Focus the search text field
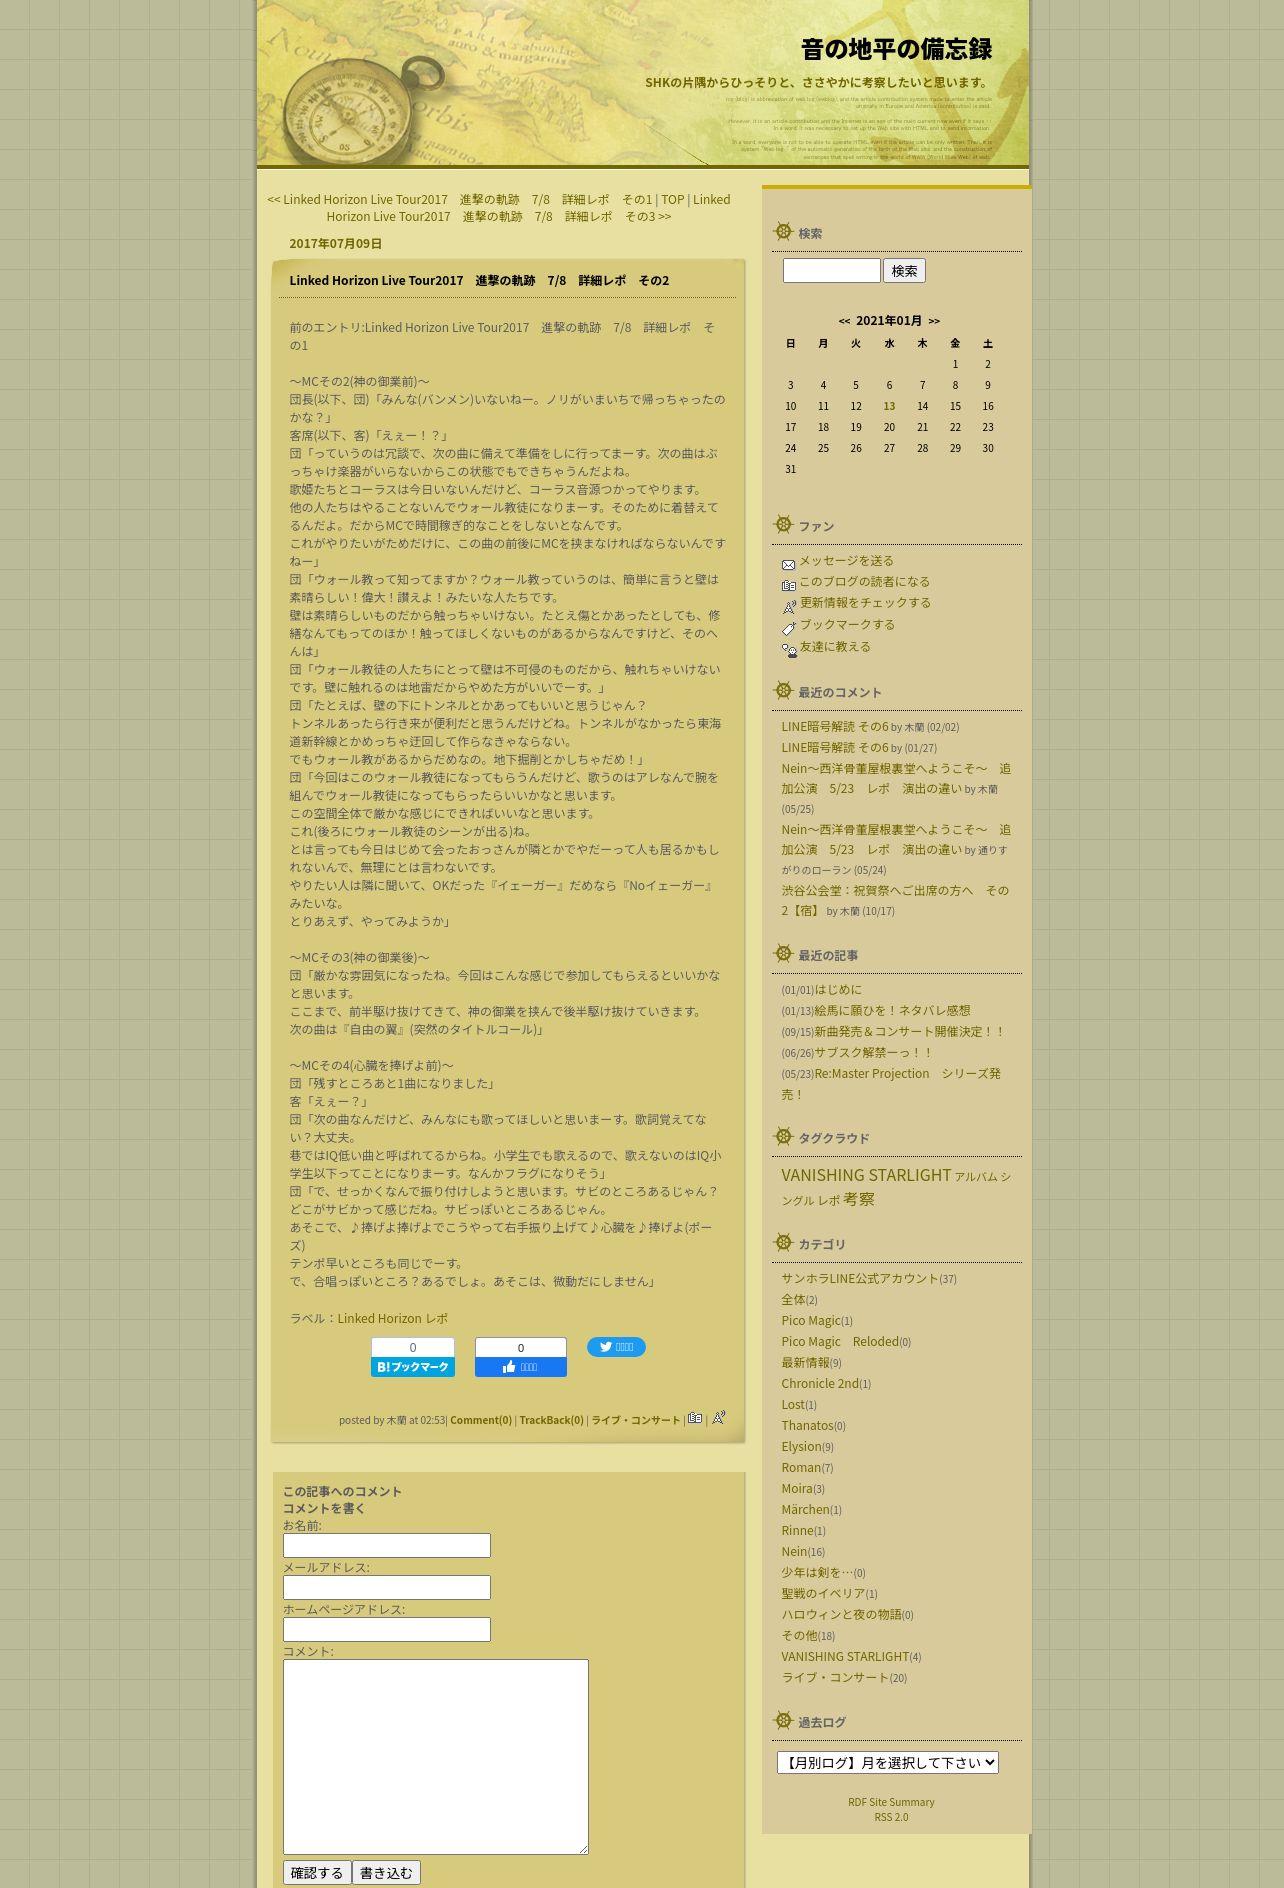 tap(831, 270)
